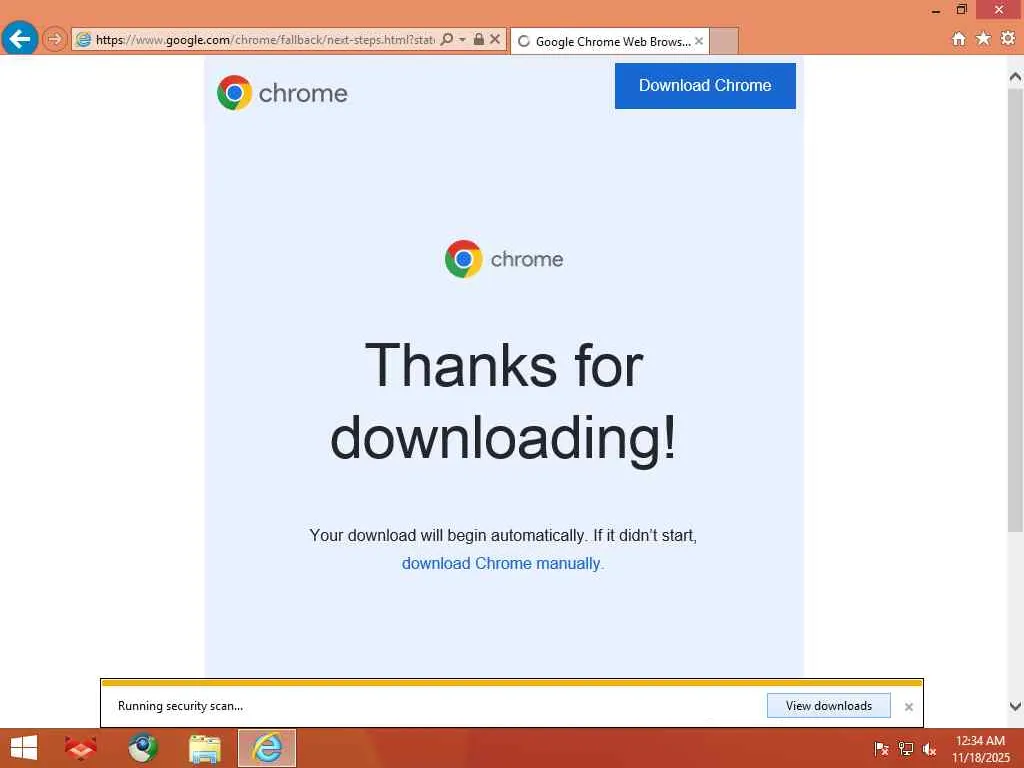
Task: Click the security lock icon in address bar
Action: 479,39
